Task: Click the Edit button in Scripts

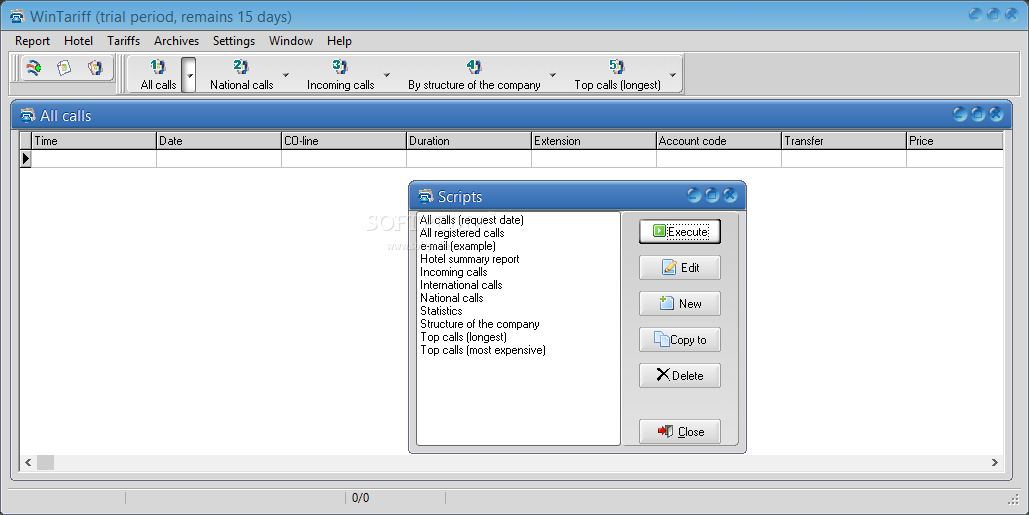Action: 680,268
